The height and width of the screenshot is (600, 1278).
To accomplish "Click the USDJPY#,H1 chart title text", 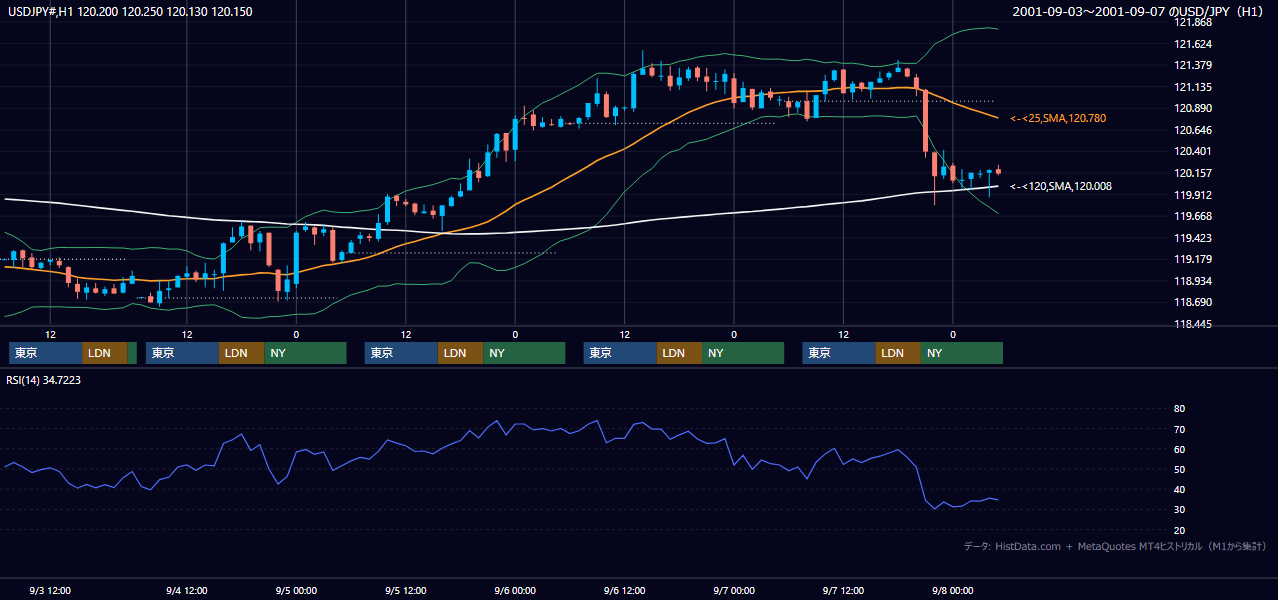I will point(128,11).
